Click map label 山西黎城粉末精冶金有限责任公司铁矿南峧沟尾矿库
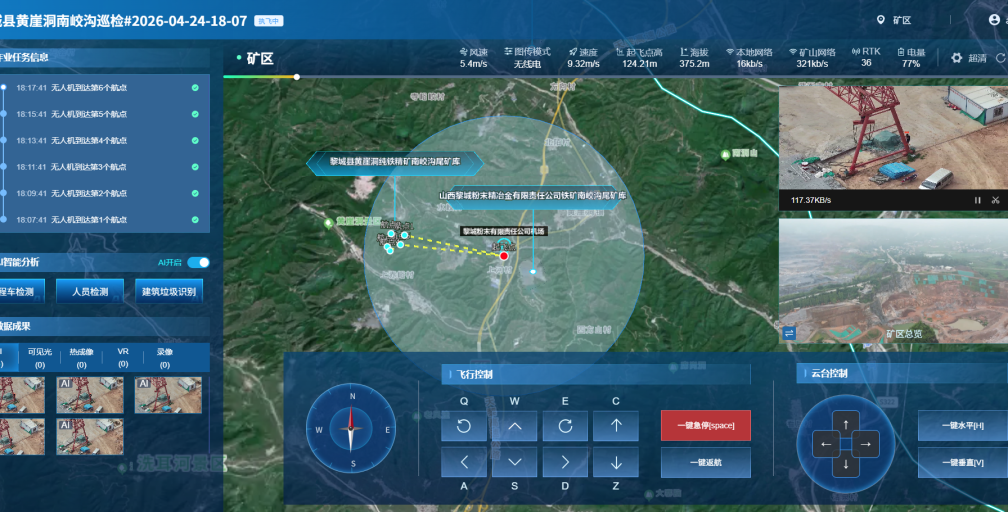 (532, 196)
